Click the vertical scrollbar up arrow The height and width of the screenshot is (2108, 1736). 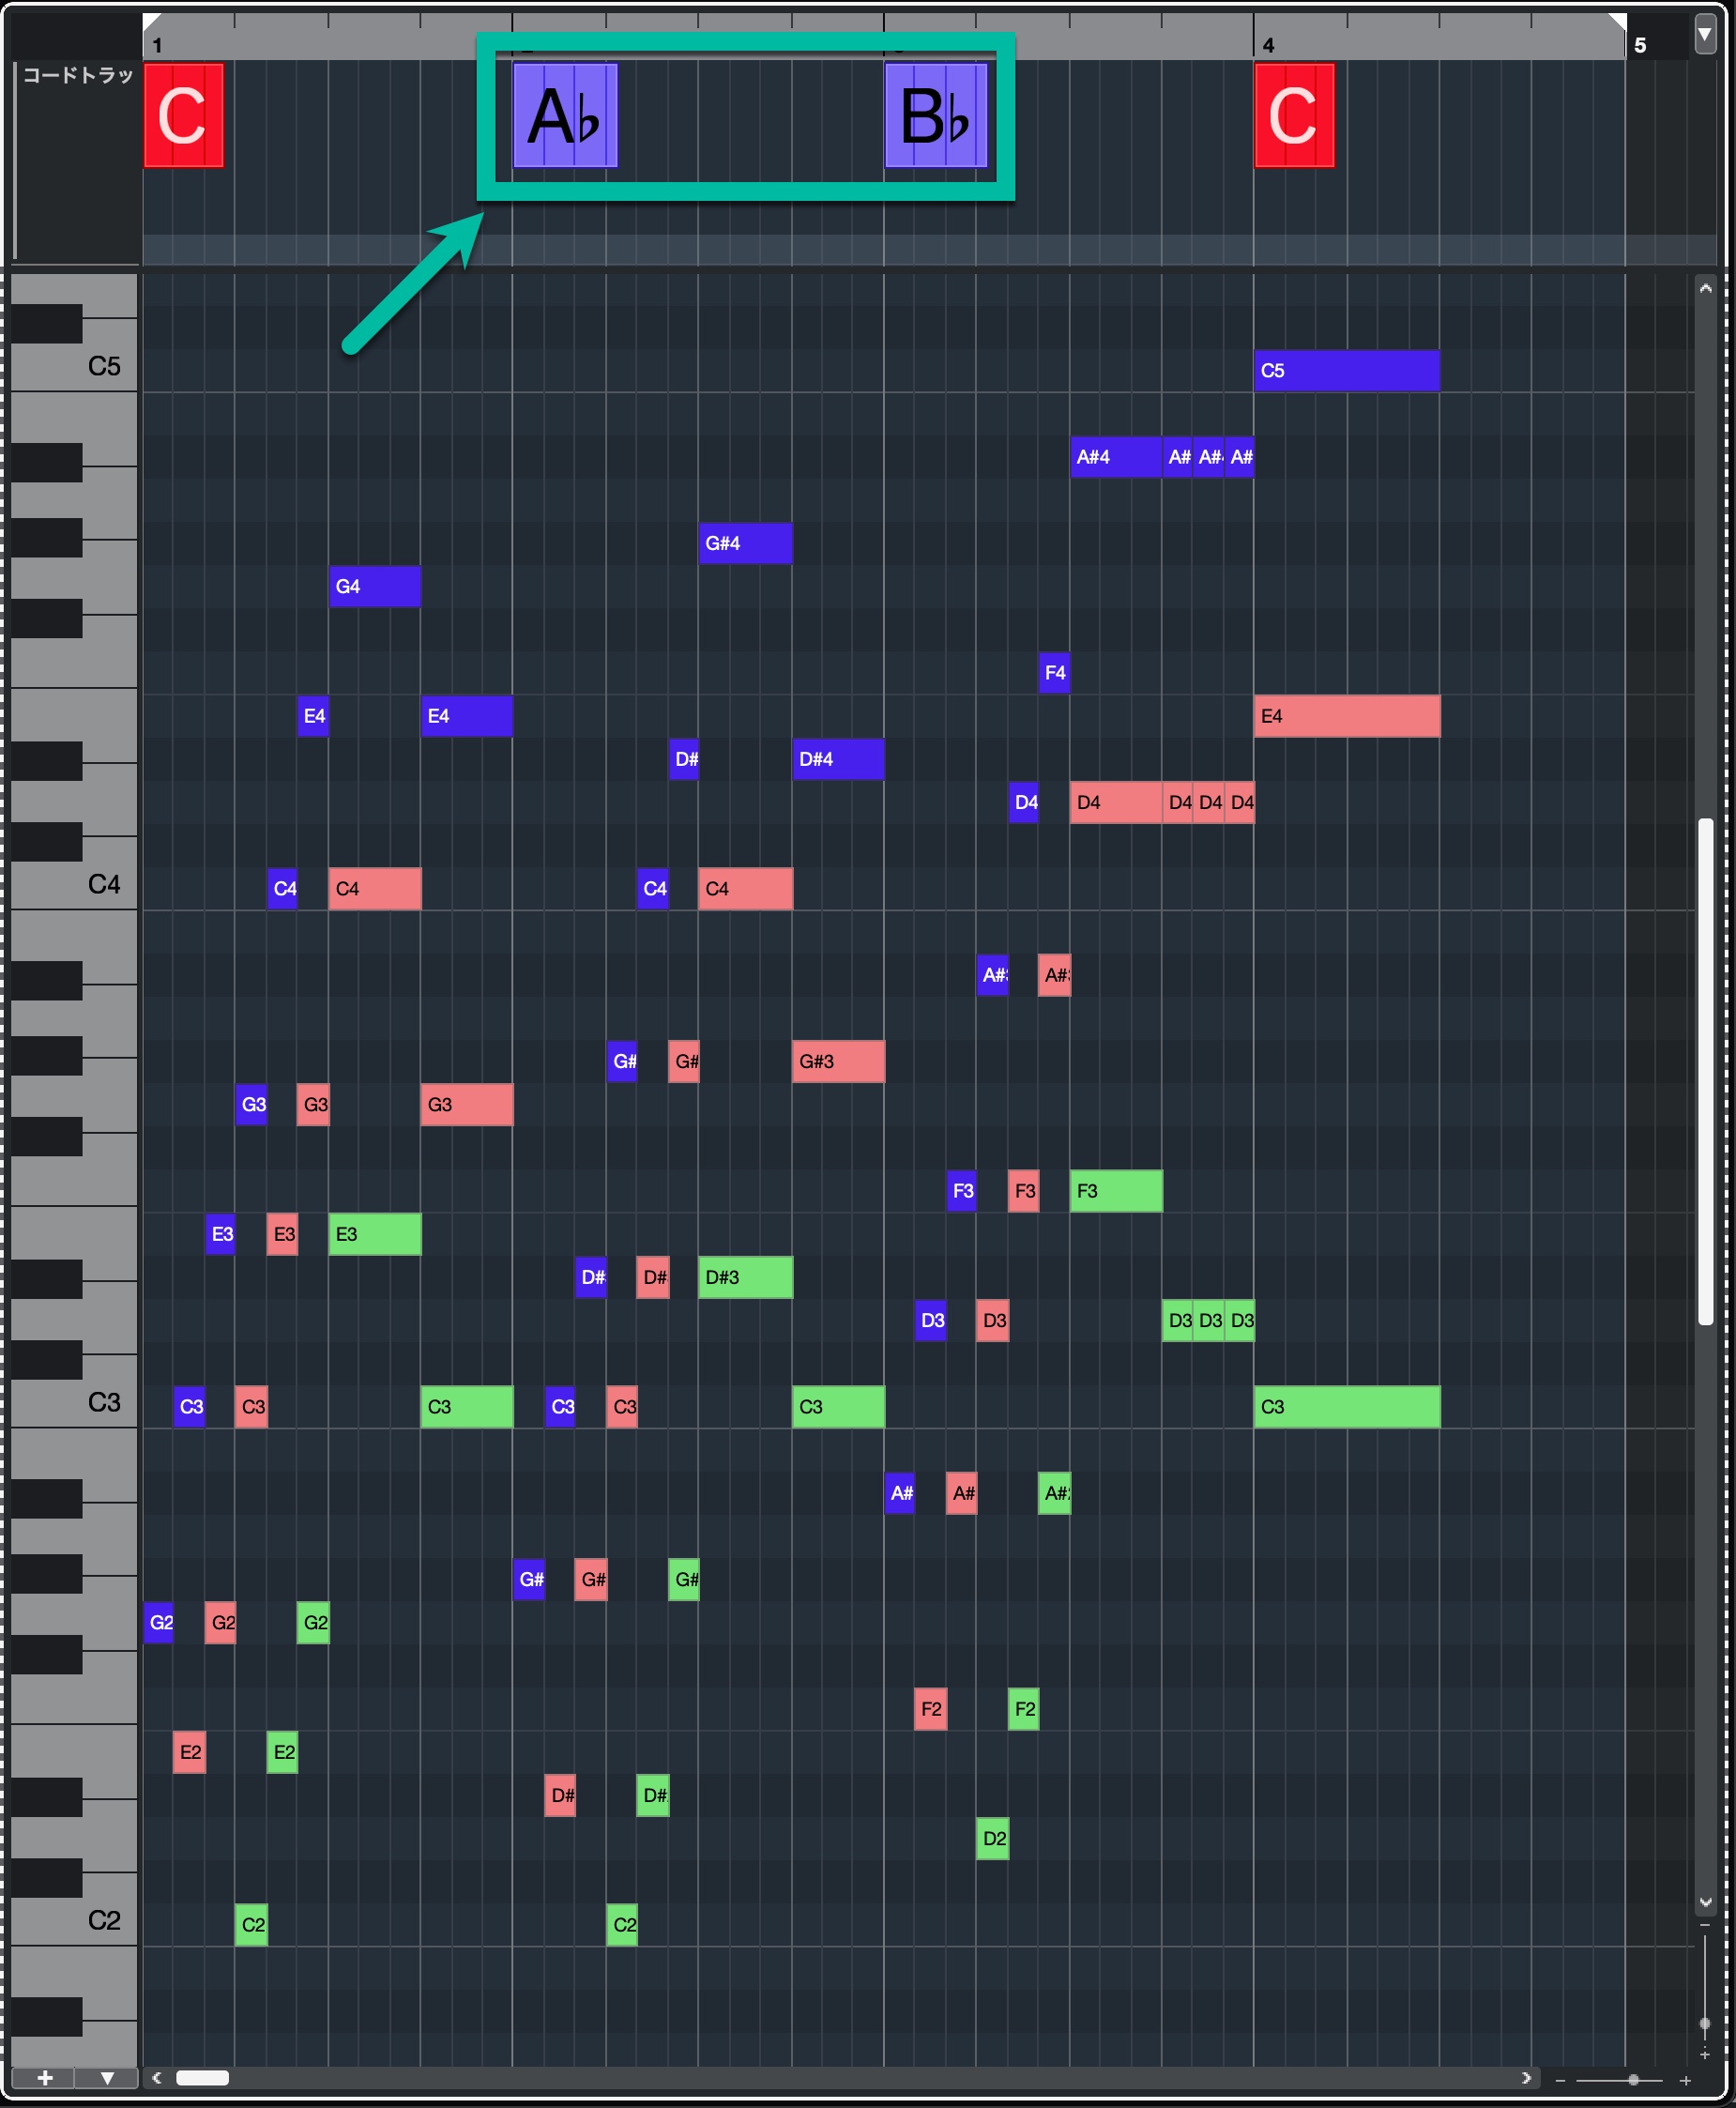coord(1705,288)
